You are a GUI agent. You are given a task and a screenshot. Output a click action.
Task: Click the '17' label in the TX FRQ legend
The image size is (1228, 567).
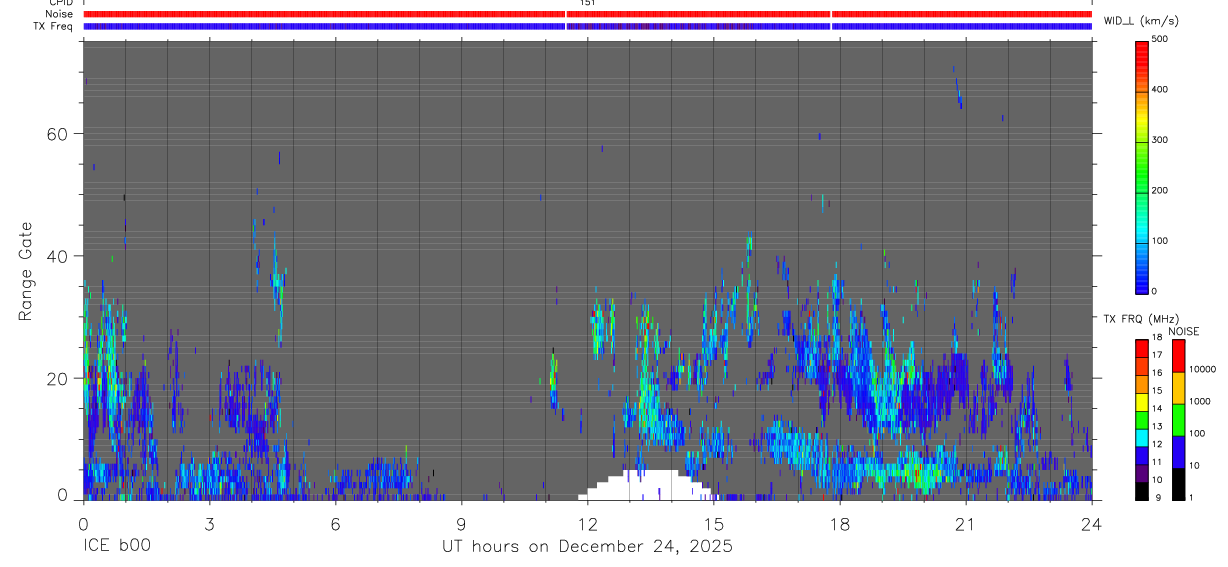point(1159,355)
